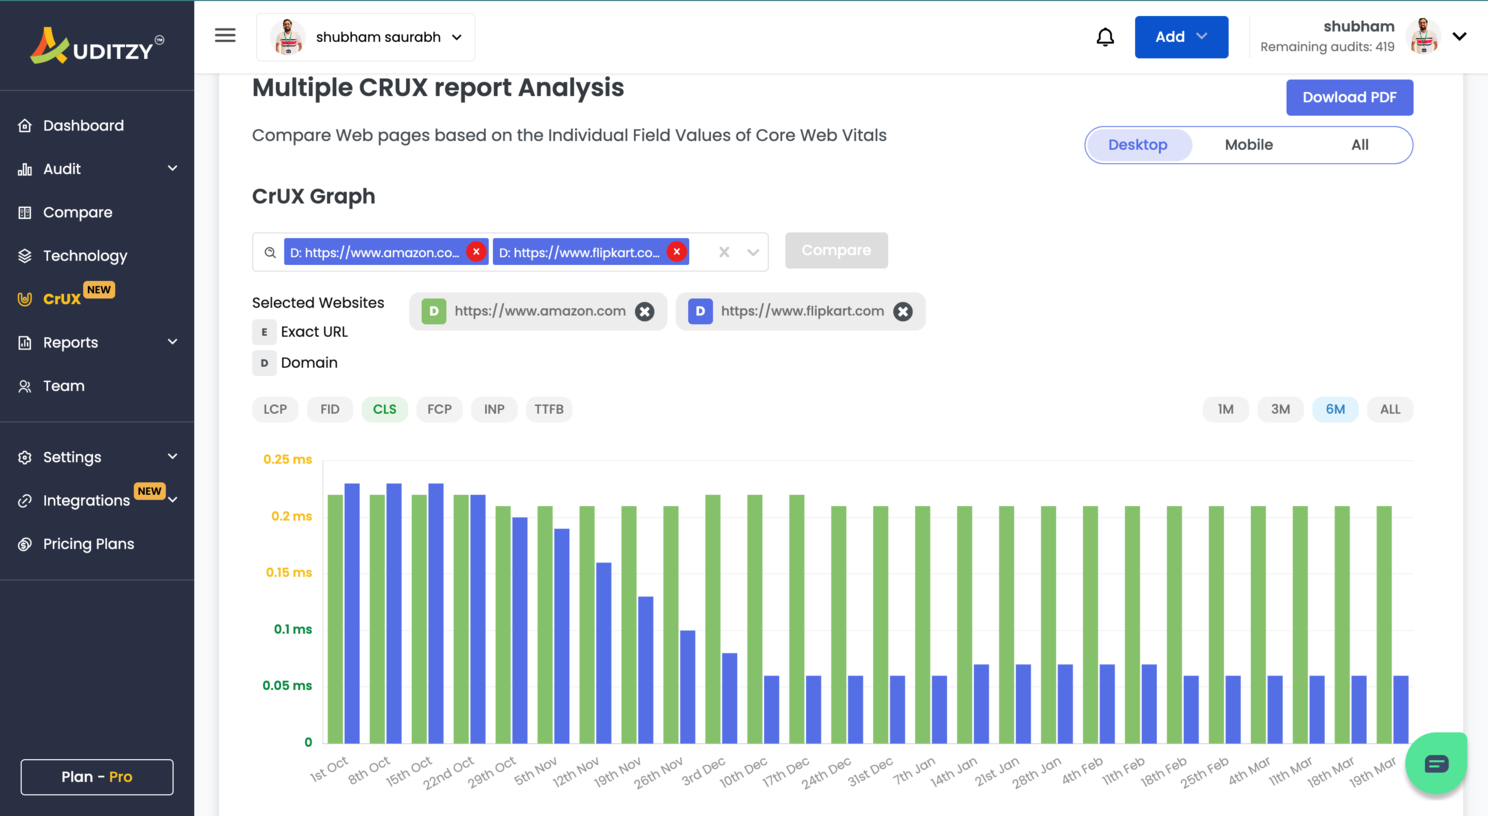Switch to Mobile view
Screen dimensions: 1488x816
pos(1249,145)
